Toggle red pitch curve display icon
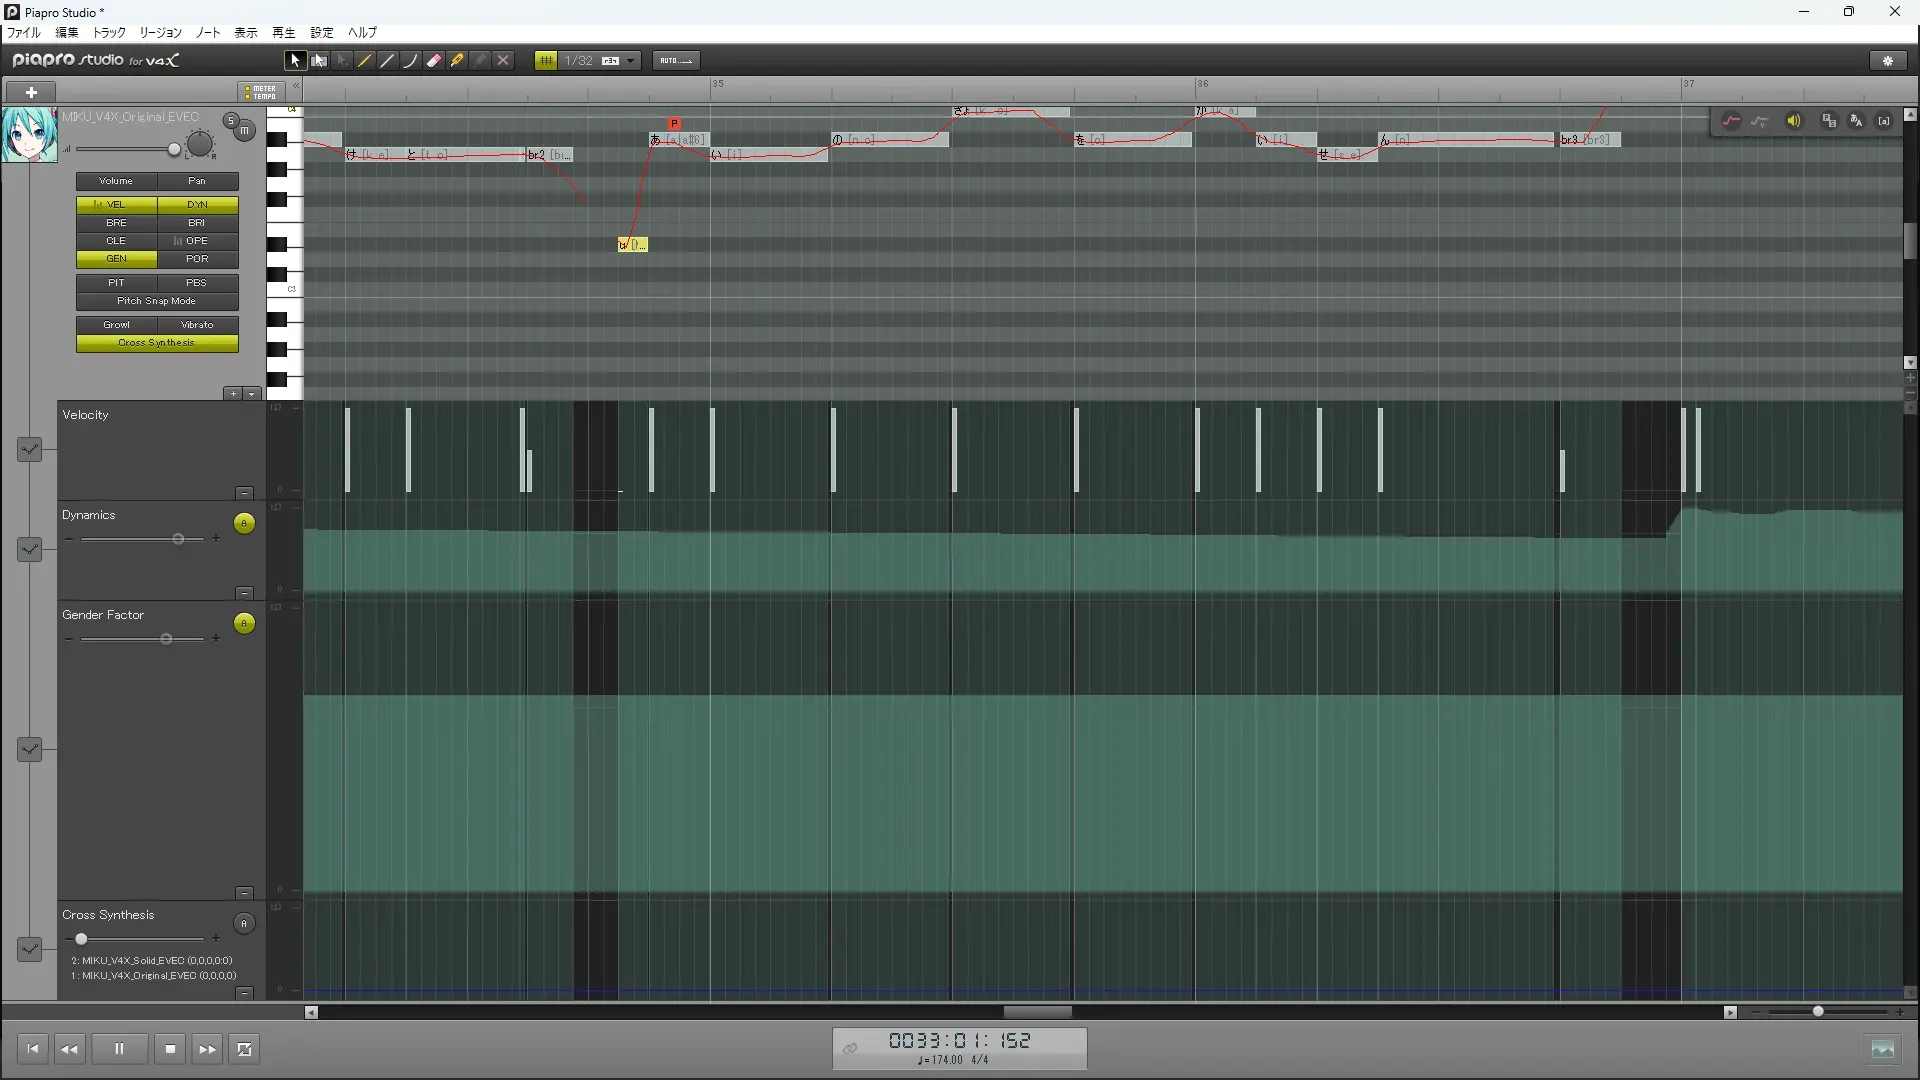The height and width of the screenshot is (1080, 1920). [1731, 121]
